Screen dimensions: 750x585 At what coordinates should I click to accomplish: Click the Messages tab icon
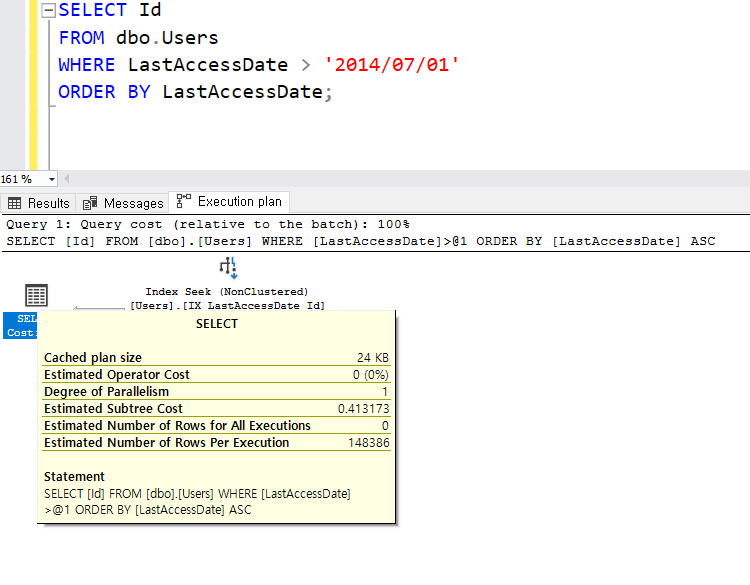click(x=90, y=203)
